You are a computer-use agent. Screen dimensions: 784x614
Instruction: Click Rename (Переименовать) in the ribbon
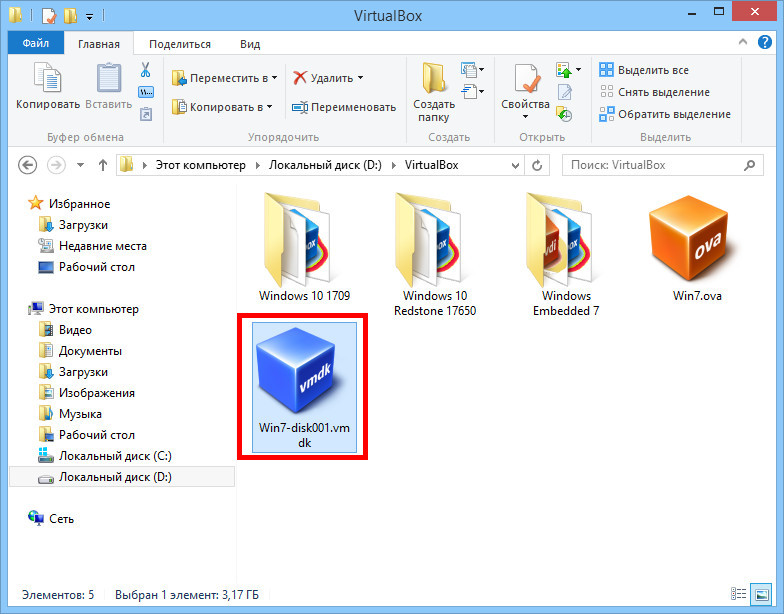(344, 107)
